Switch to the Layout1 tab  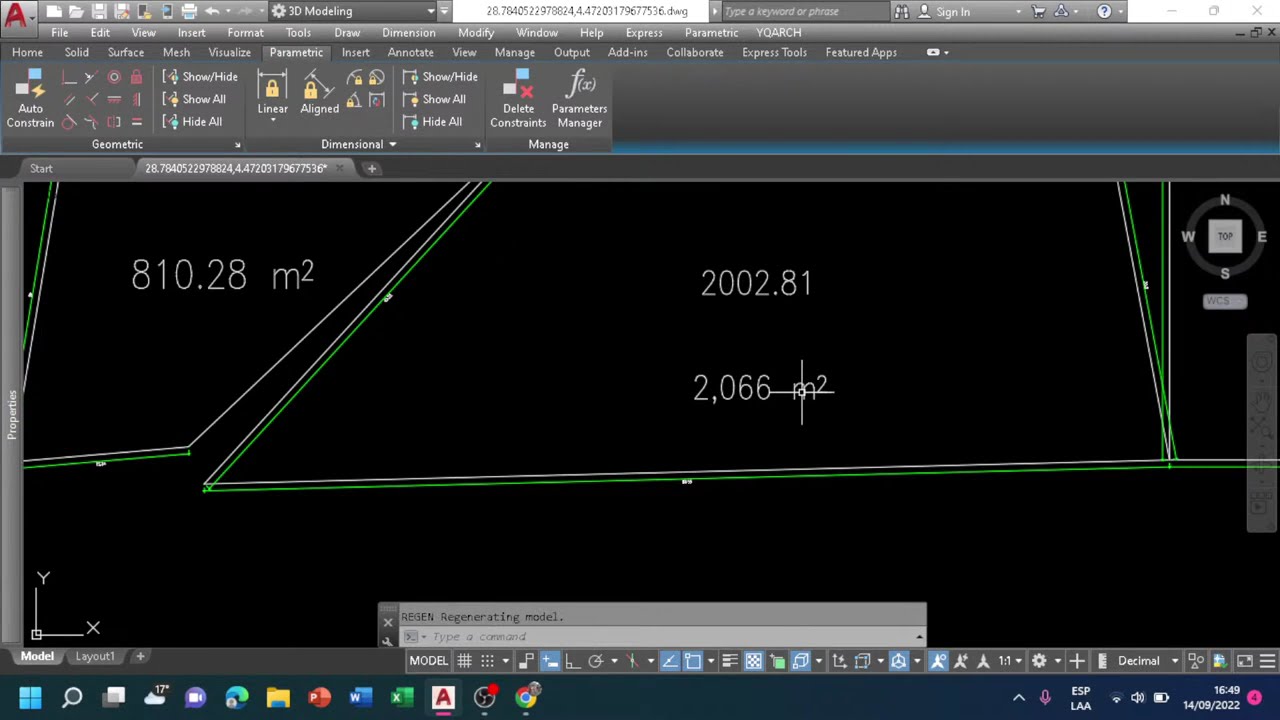(95, 656)
